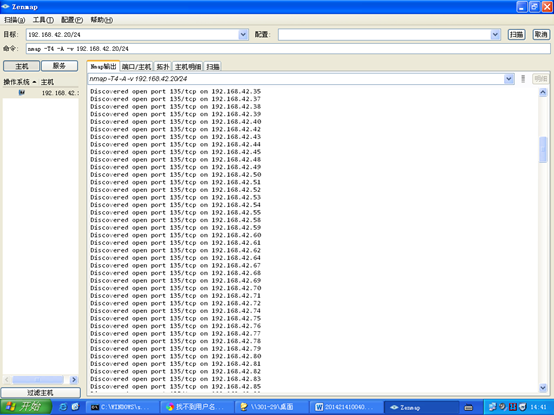Switch to the 扫描 scans tab
Image resolution: width=554 pixels, height=415 pixels.
pos(213,66)
